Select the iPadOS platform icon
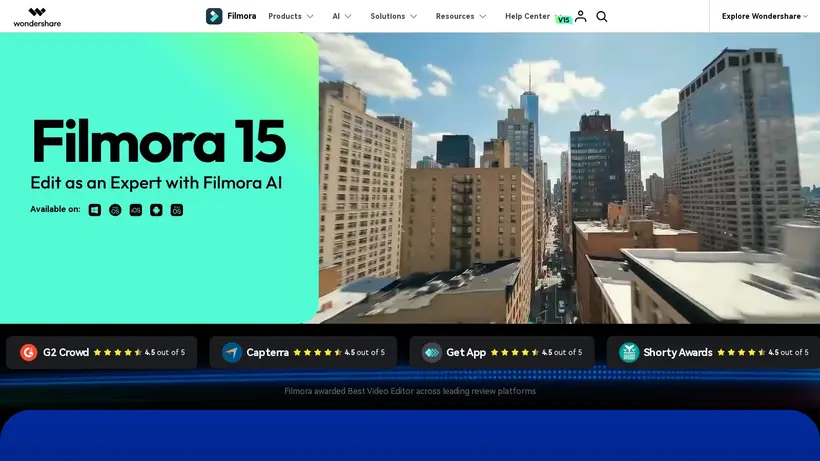The image size is (820, 461). point(177,210)
